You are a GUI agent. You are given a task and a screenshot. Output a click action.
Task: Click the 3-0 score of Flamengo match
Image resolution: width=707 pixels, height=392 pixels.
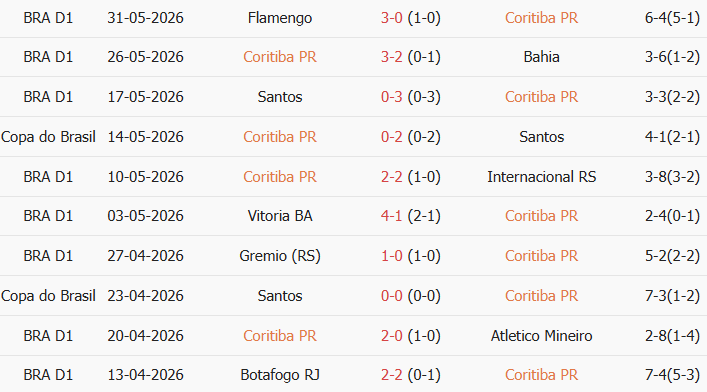click(x=391, y=18)
